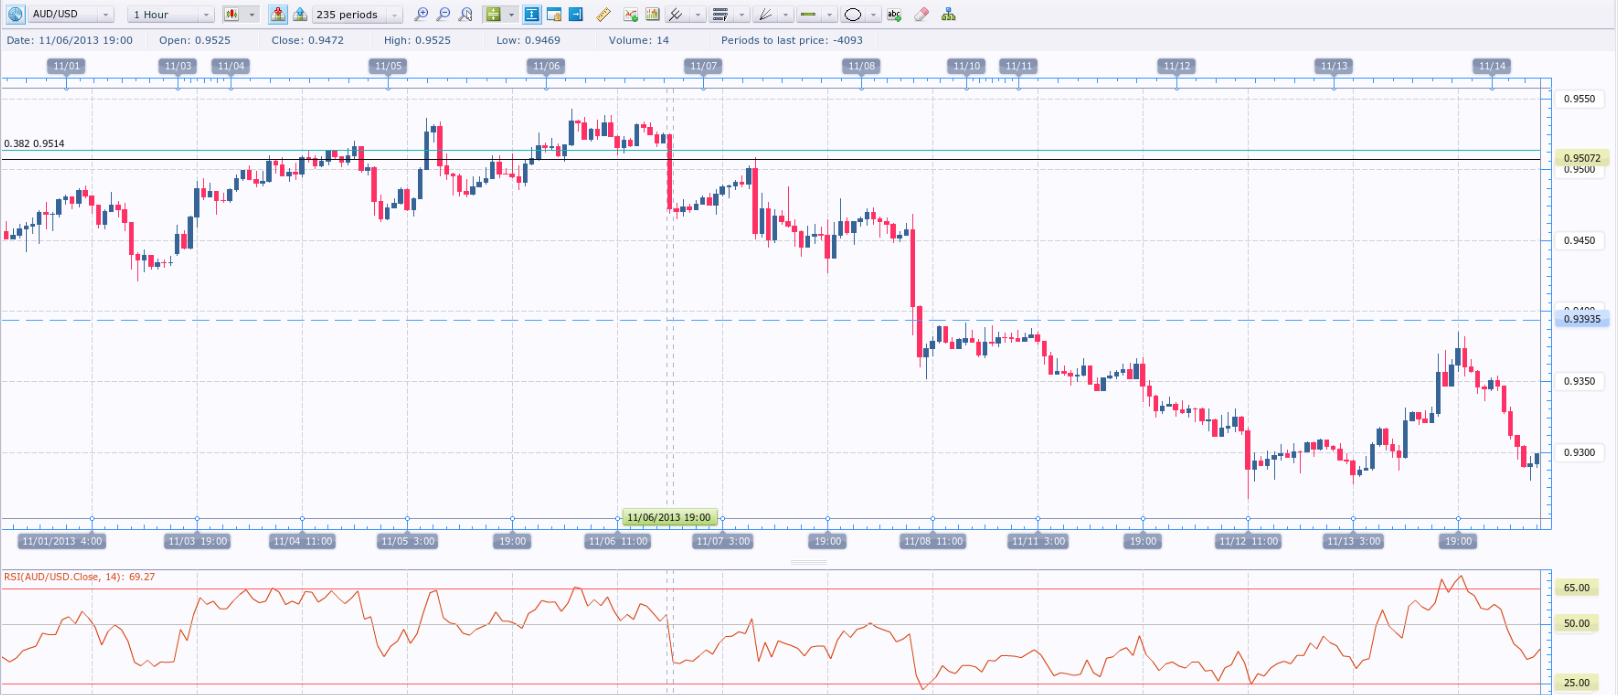
Task: Open the AUD/USD instrument dropdown
Action: (105, 15)
